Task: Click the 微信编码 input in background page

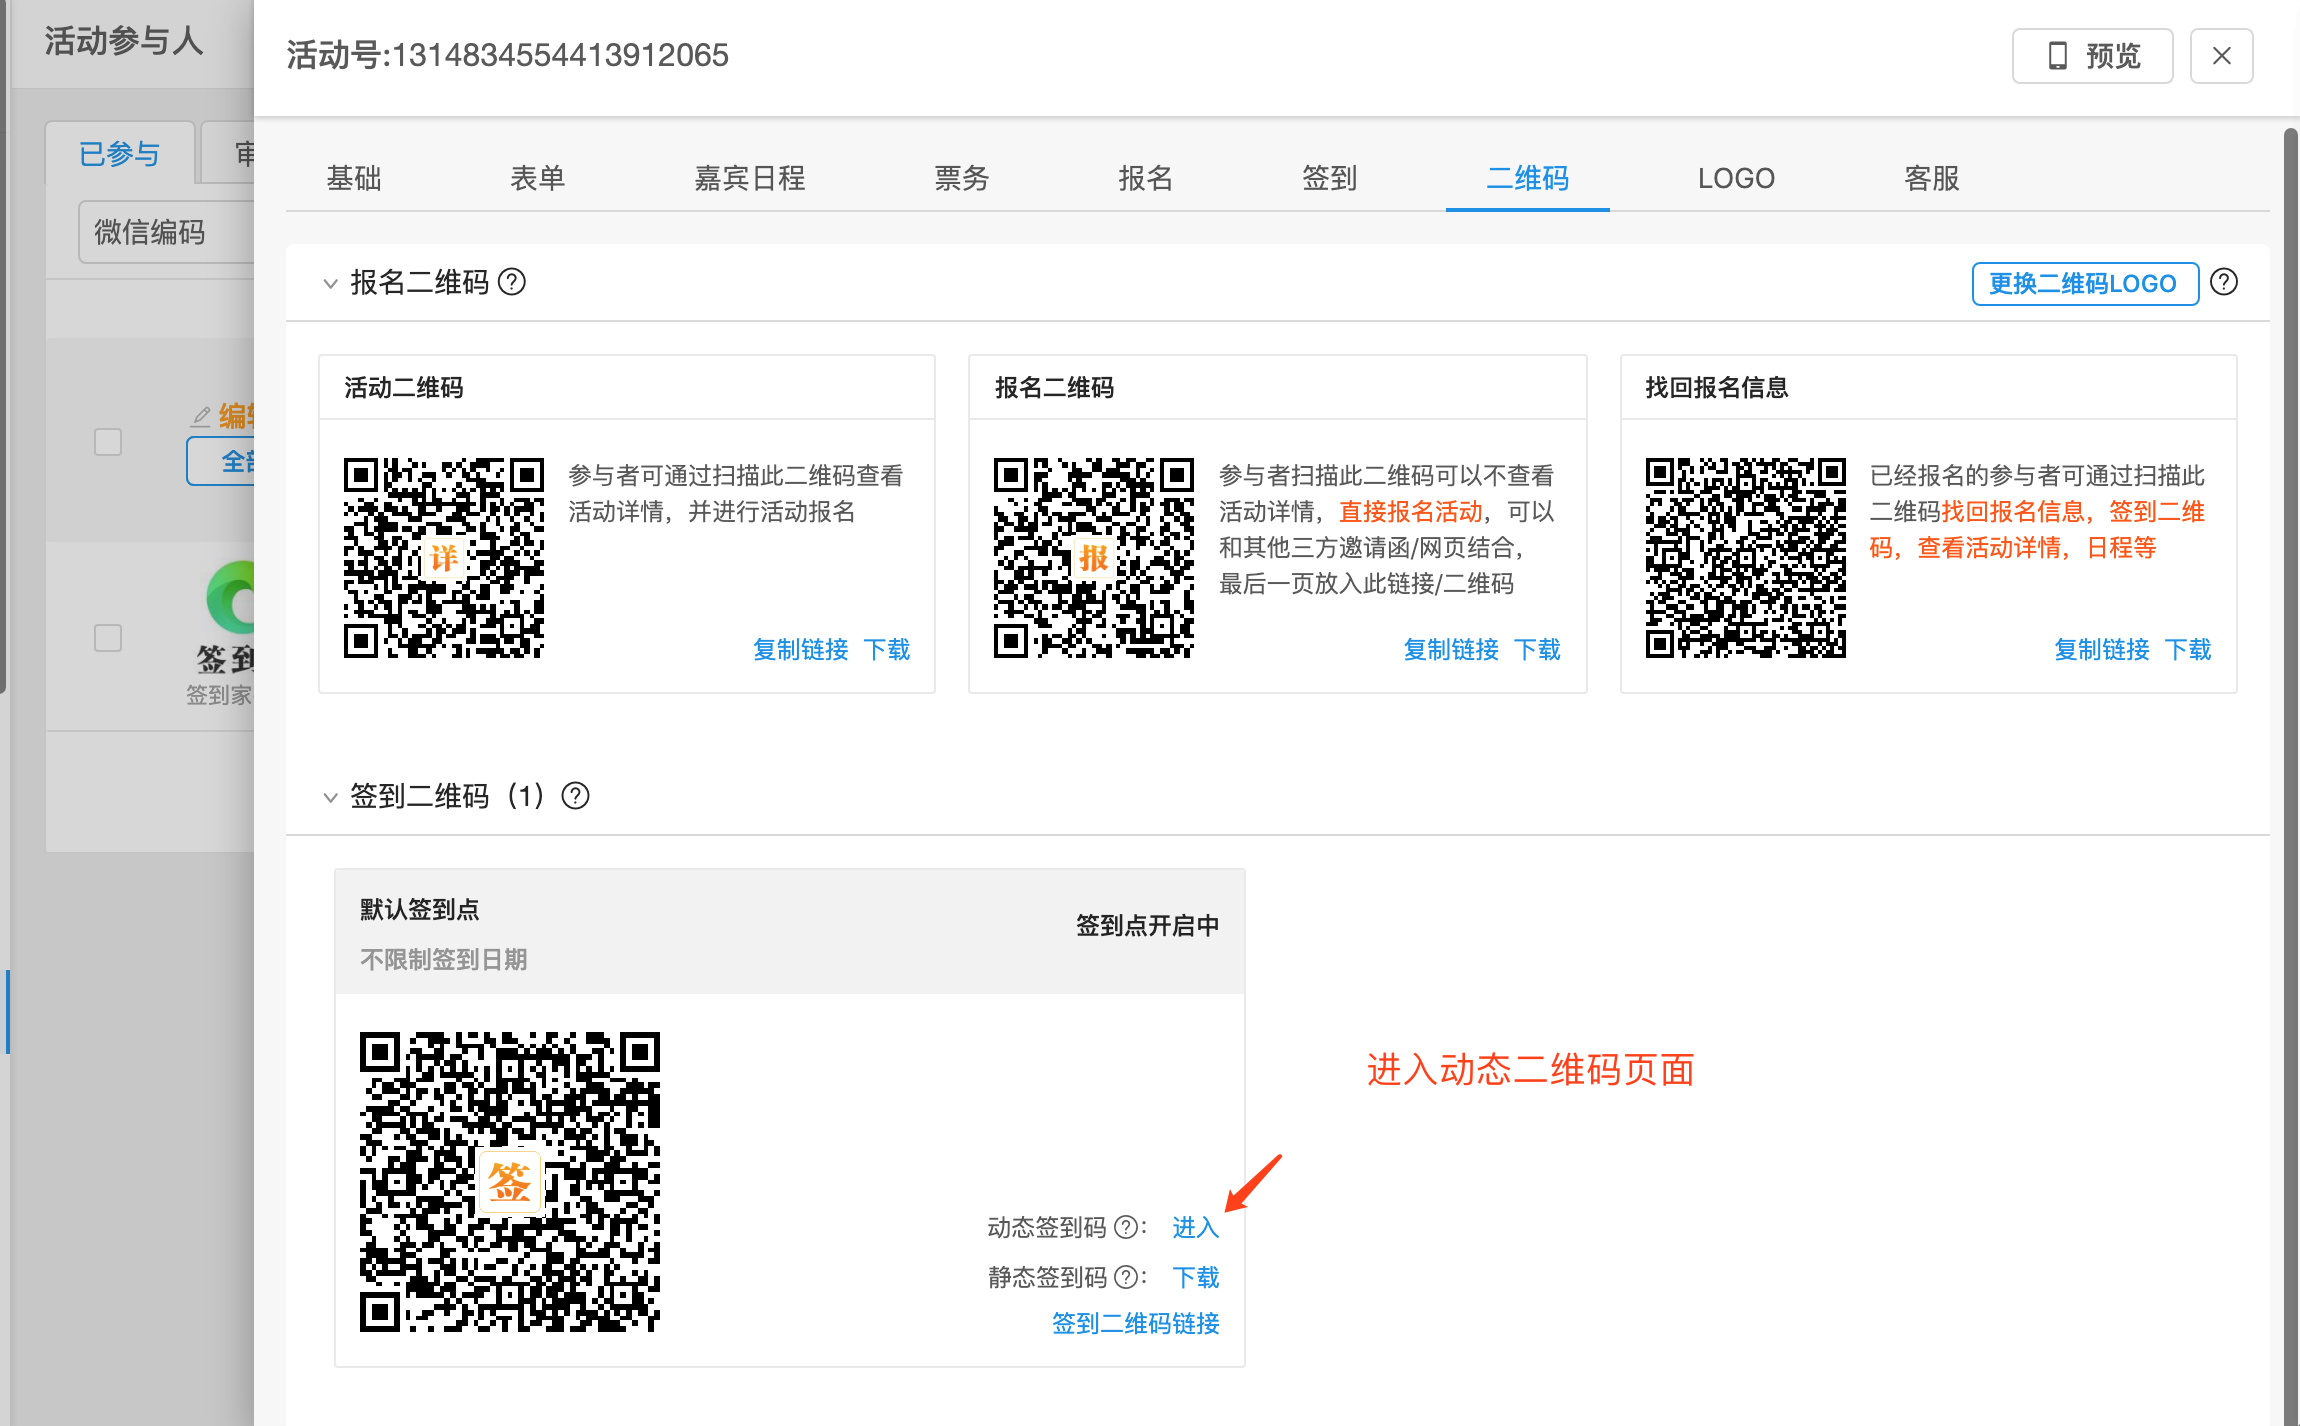Action: pos(166,232)
